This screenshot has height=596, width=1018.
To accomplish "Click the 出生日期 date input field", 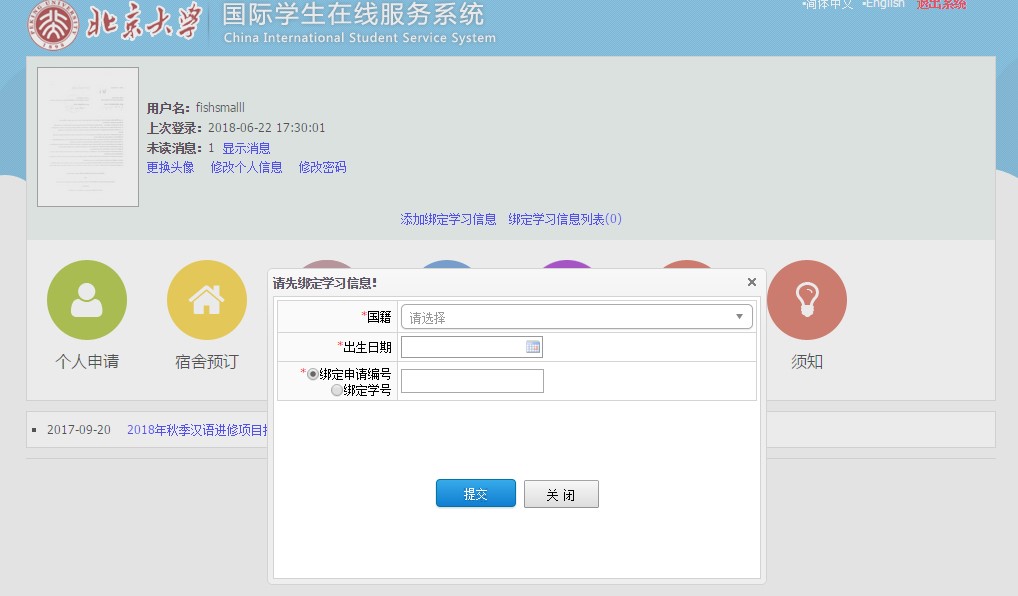I will (462, 347).
